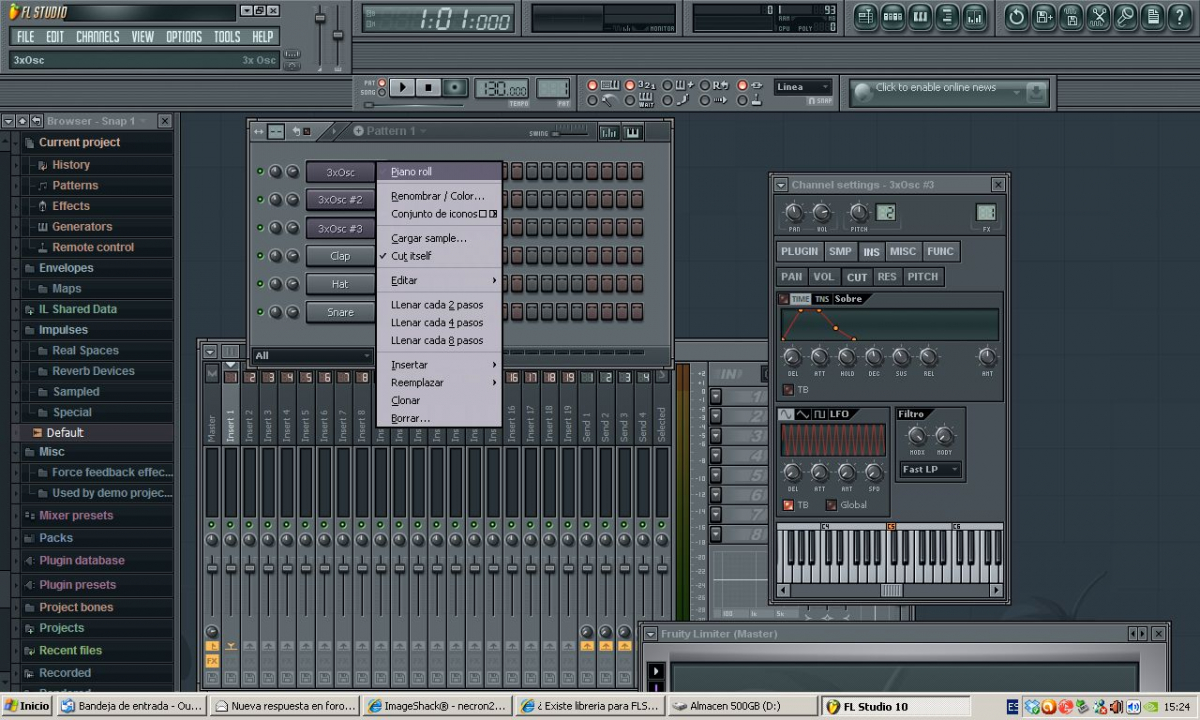Choose Piano roll from the context menu

coord(411,172)
